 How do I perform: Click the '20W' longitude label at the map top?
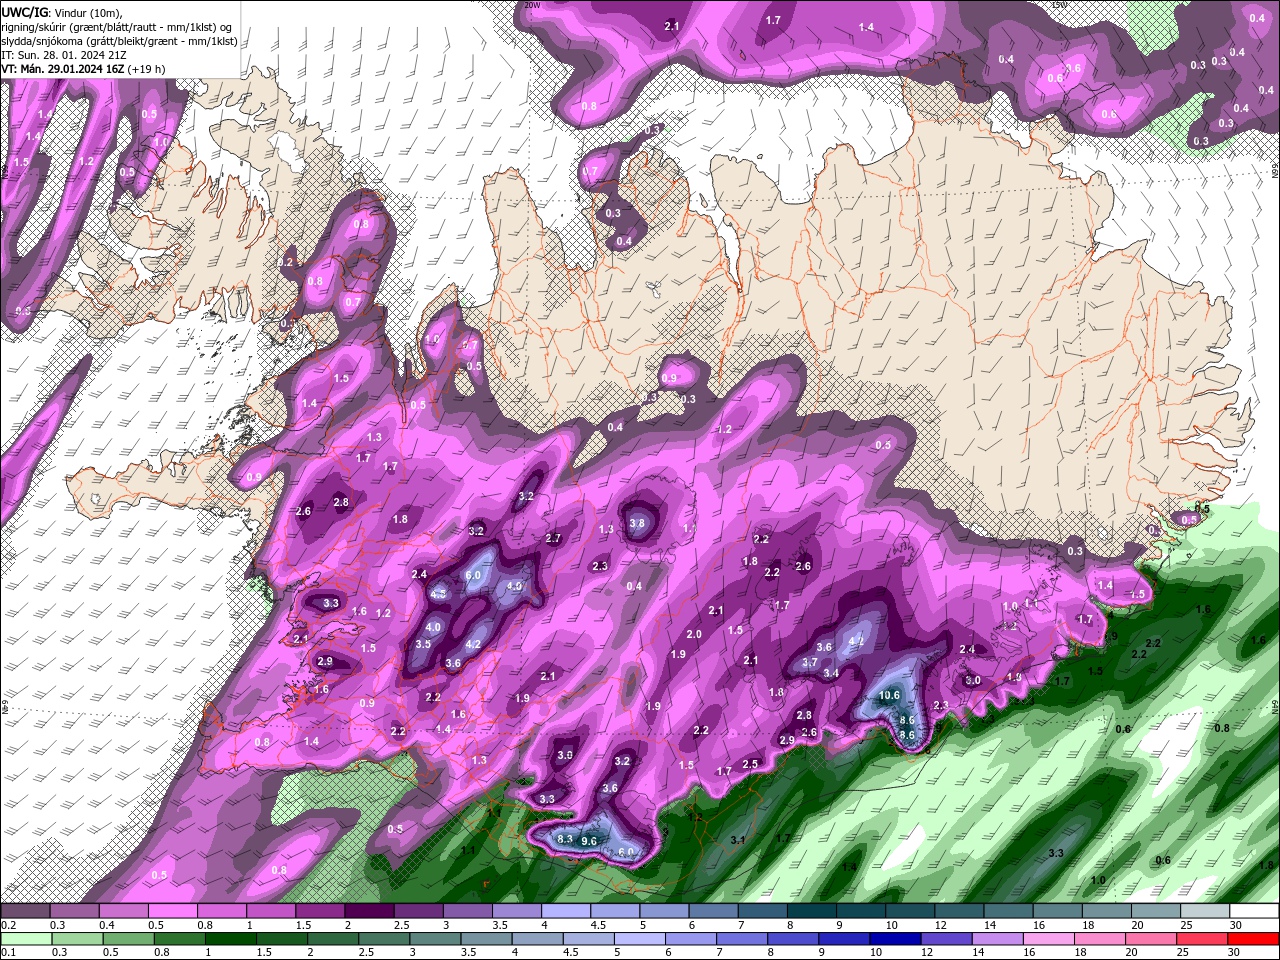coord(532,5)
